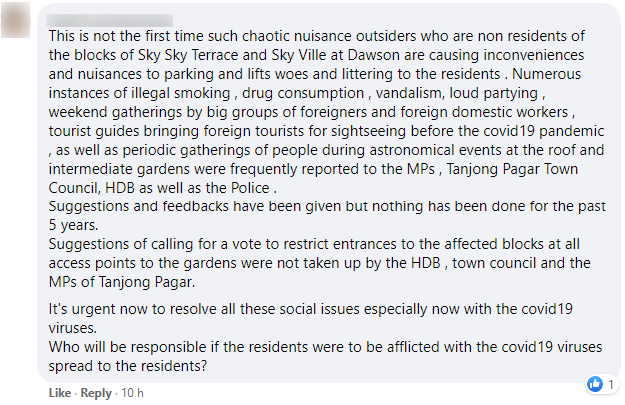Click the blue thumbs-up reaction icon
625x405 pixels.
[594, 384]
